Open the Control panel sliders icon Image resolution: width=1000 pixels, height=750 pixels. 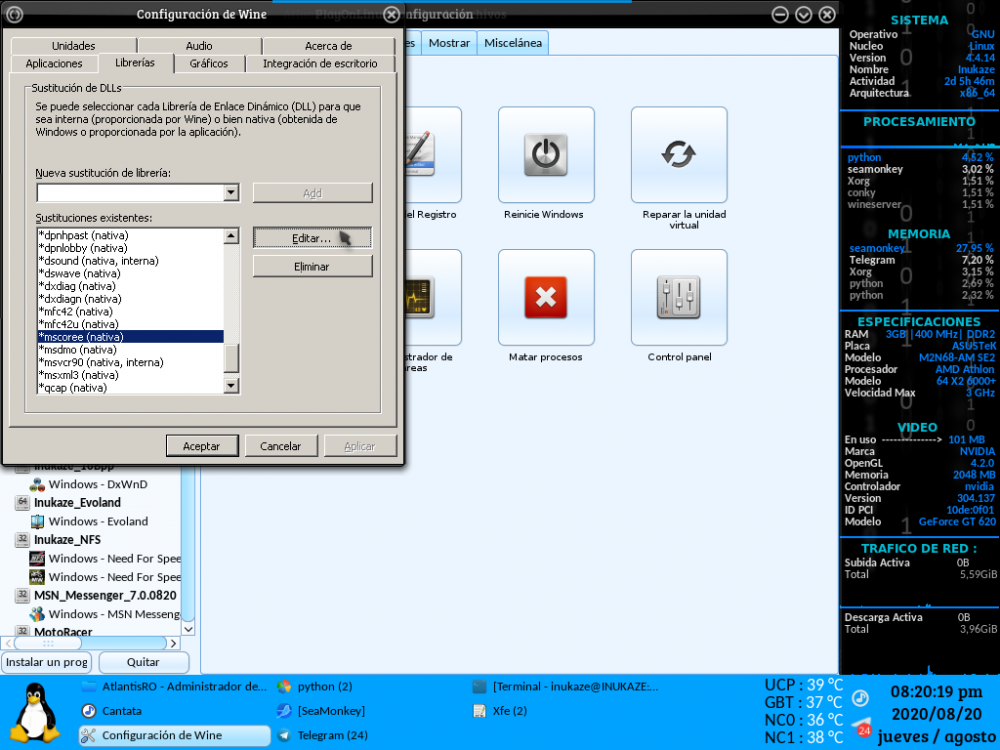tap(678, 297)
